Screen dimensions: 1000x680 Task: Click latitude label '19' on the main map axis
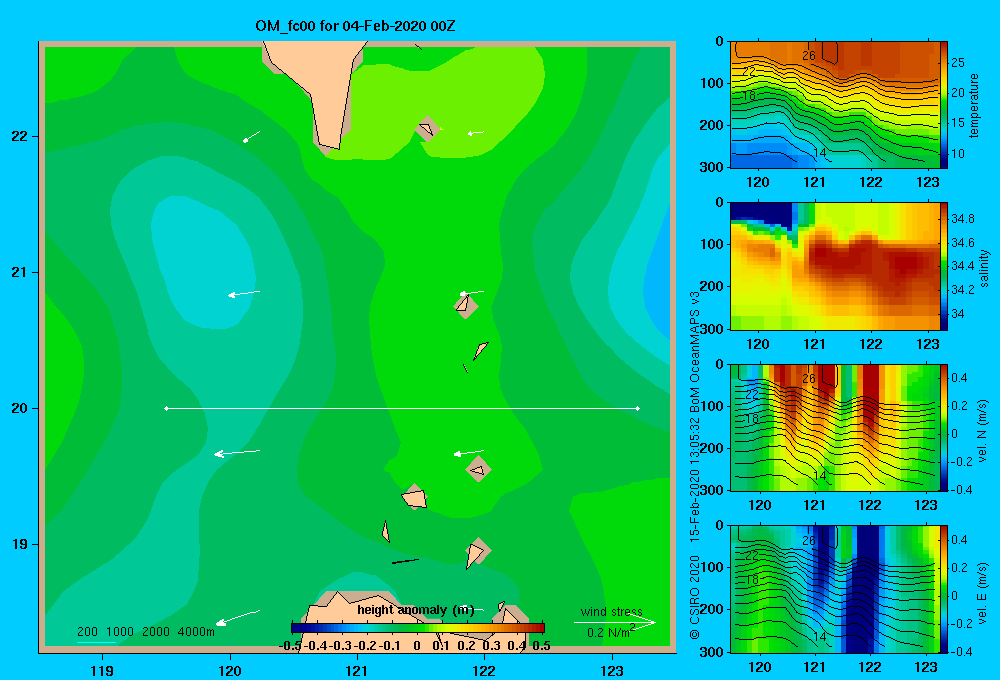point(20,544)
